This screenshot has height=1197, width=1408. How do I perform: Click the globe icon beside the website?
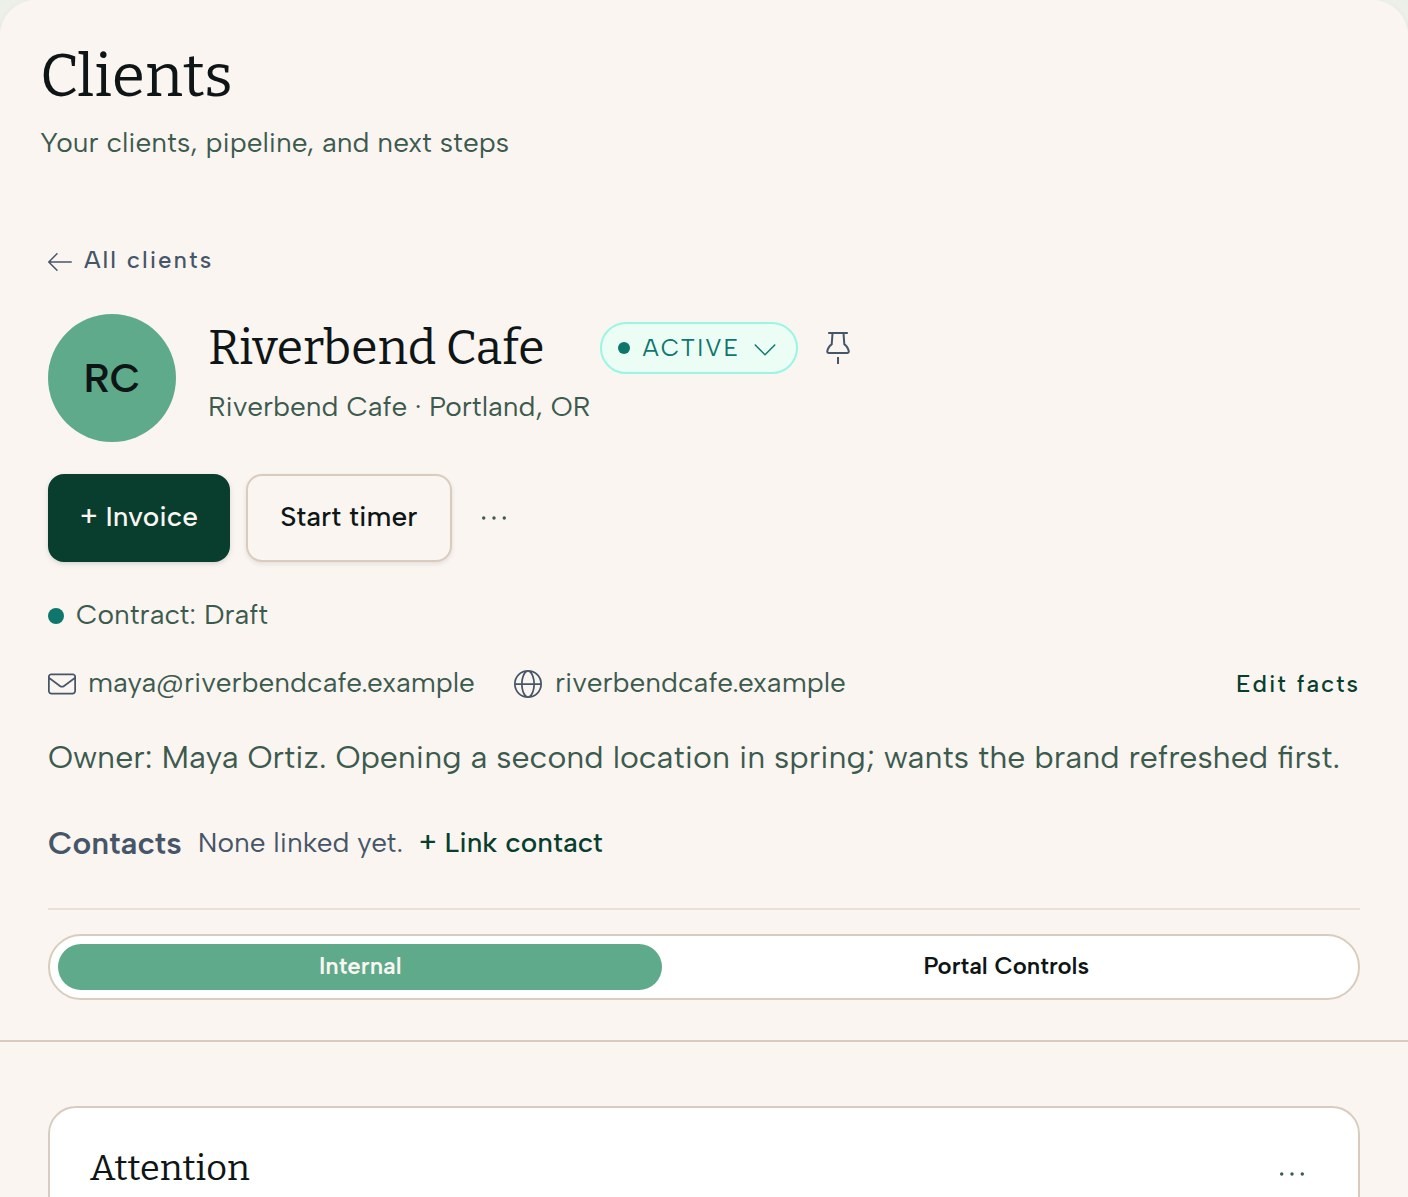pos(528,684)
